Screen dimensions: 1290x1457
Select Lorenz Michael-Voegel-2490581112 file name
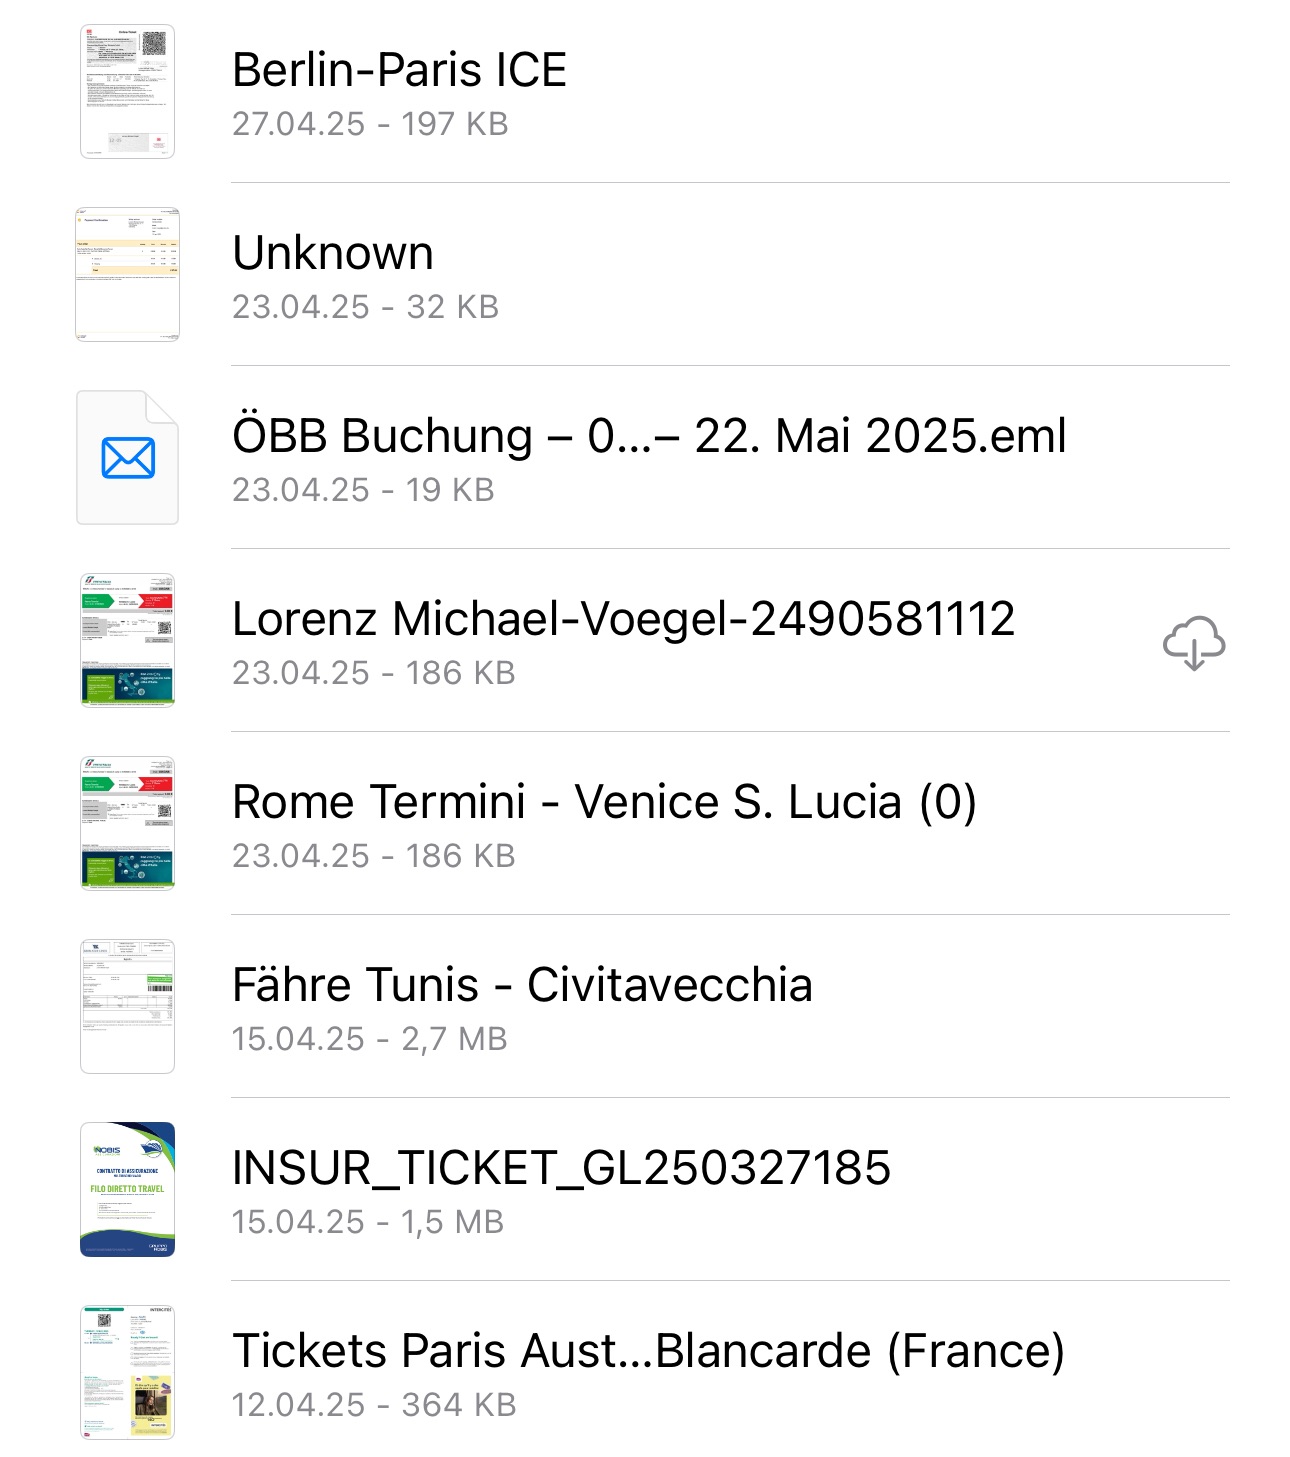(623, 619)
